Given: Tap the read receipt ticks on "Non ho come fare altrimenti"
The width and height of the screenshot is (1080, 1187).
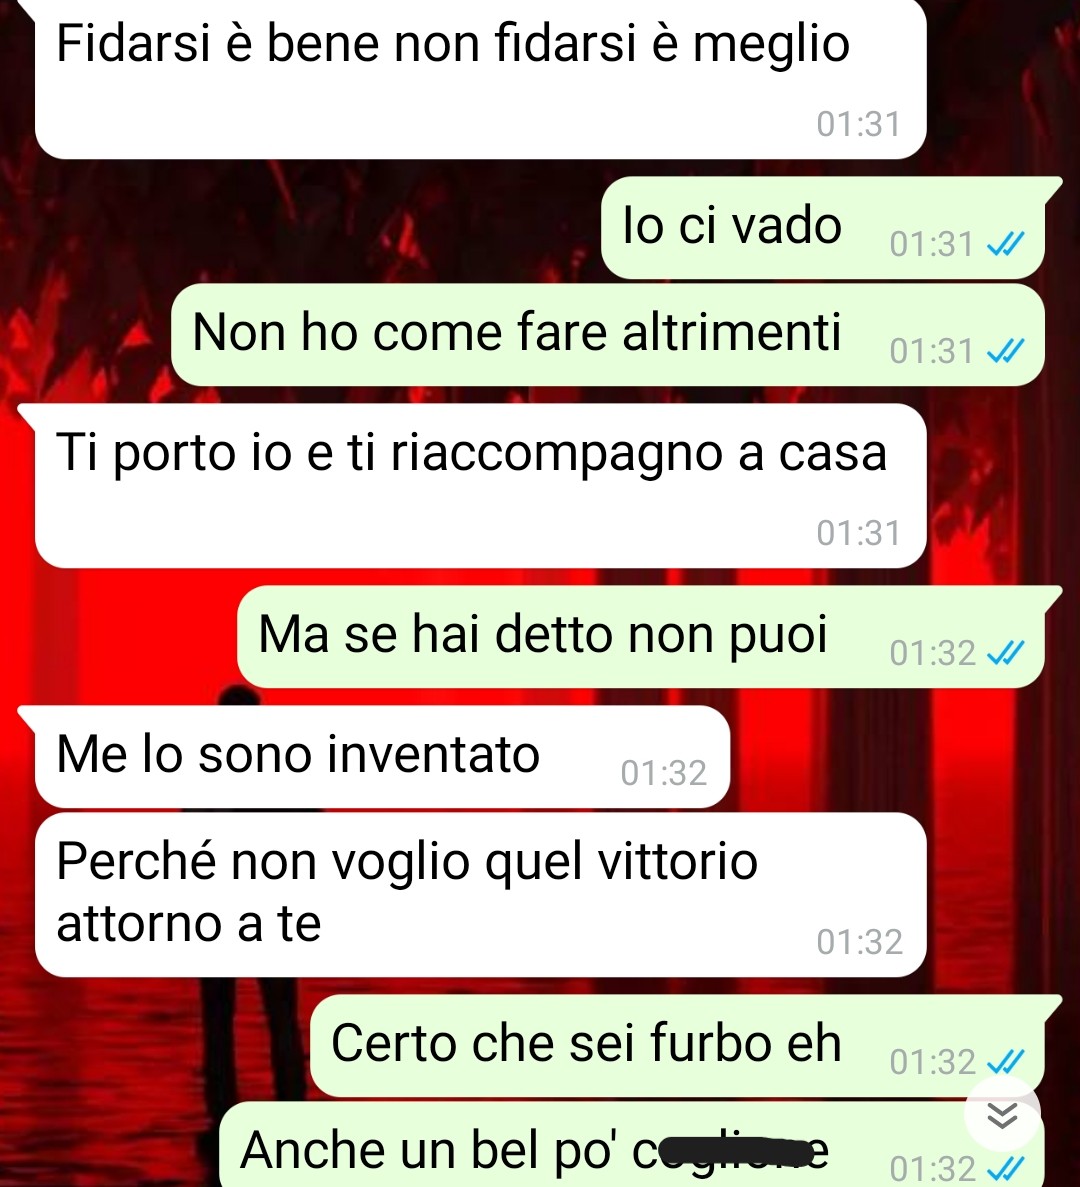Looking at the screenshot, I should pyautogui.click(x=1006, y=350).
